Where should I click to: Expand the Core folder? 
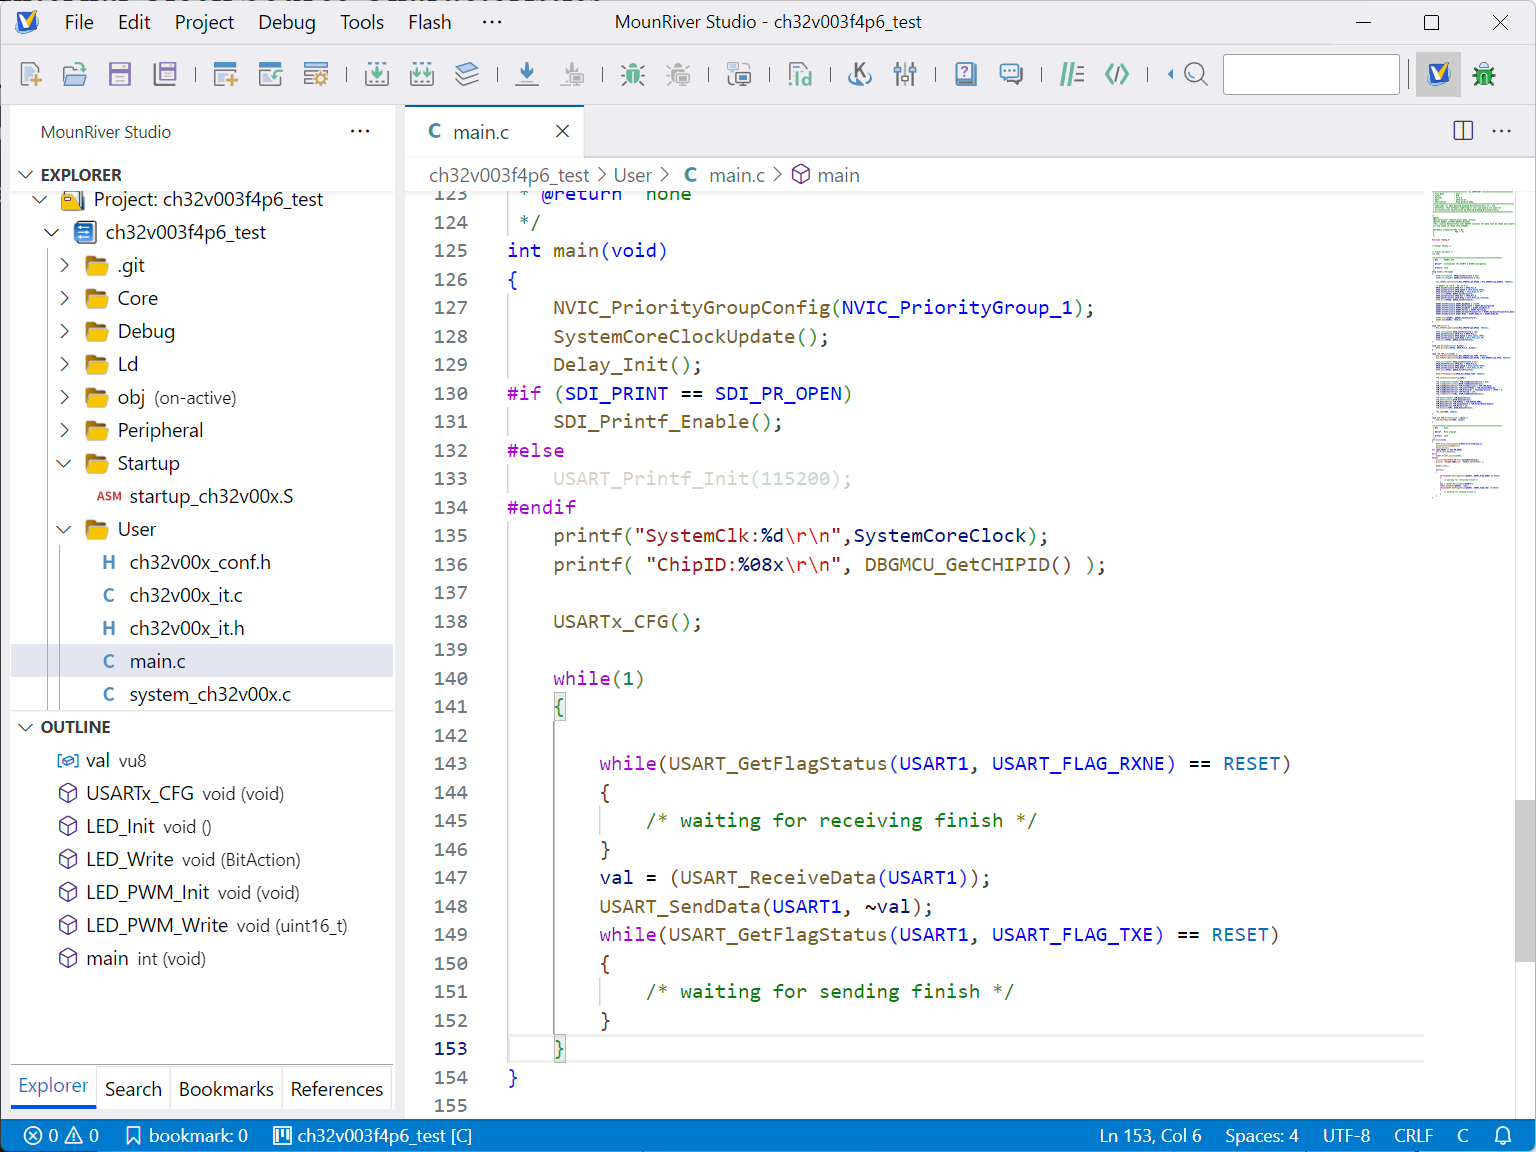click(64, 298)
